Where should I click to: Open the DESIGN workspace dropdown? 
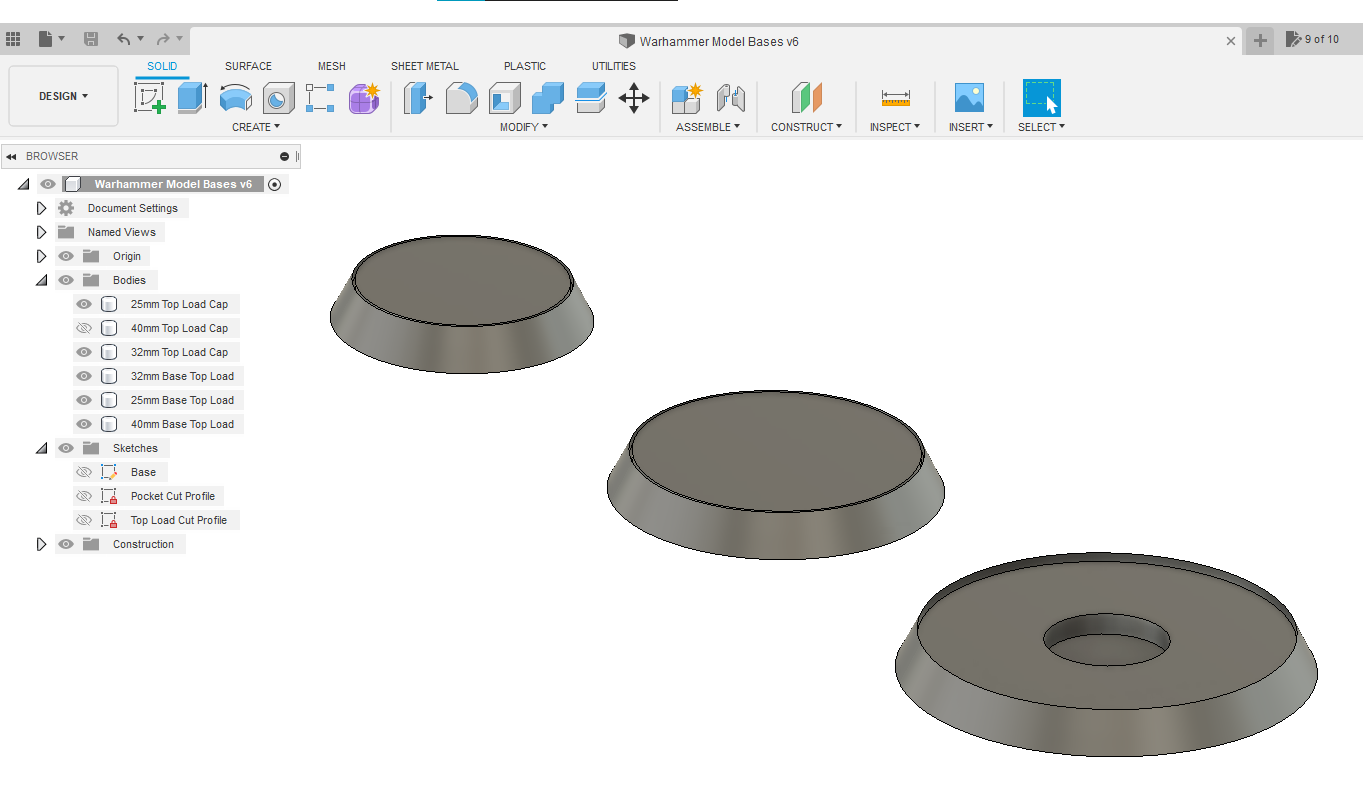(63, 96)
